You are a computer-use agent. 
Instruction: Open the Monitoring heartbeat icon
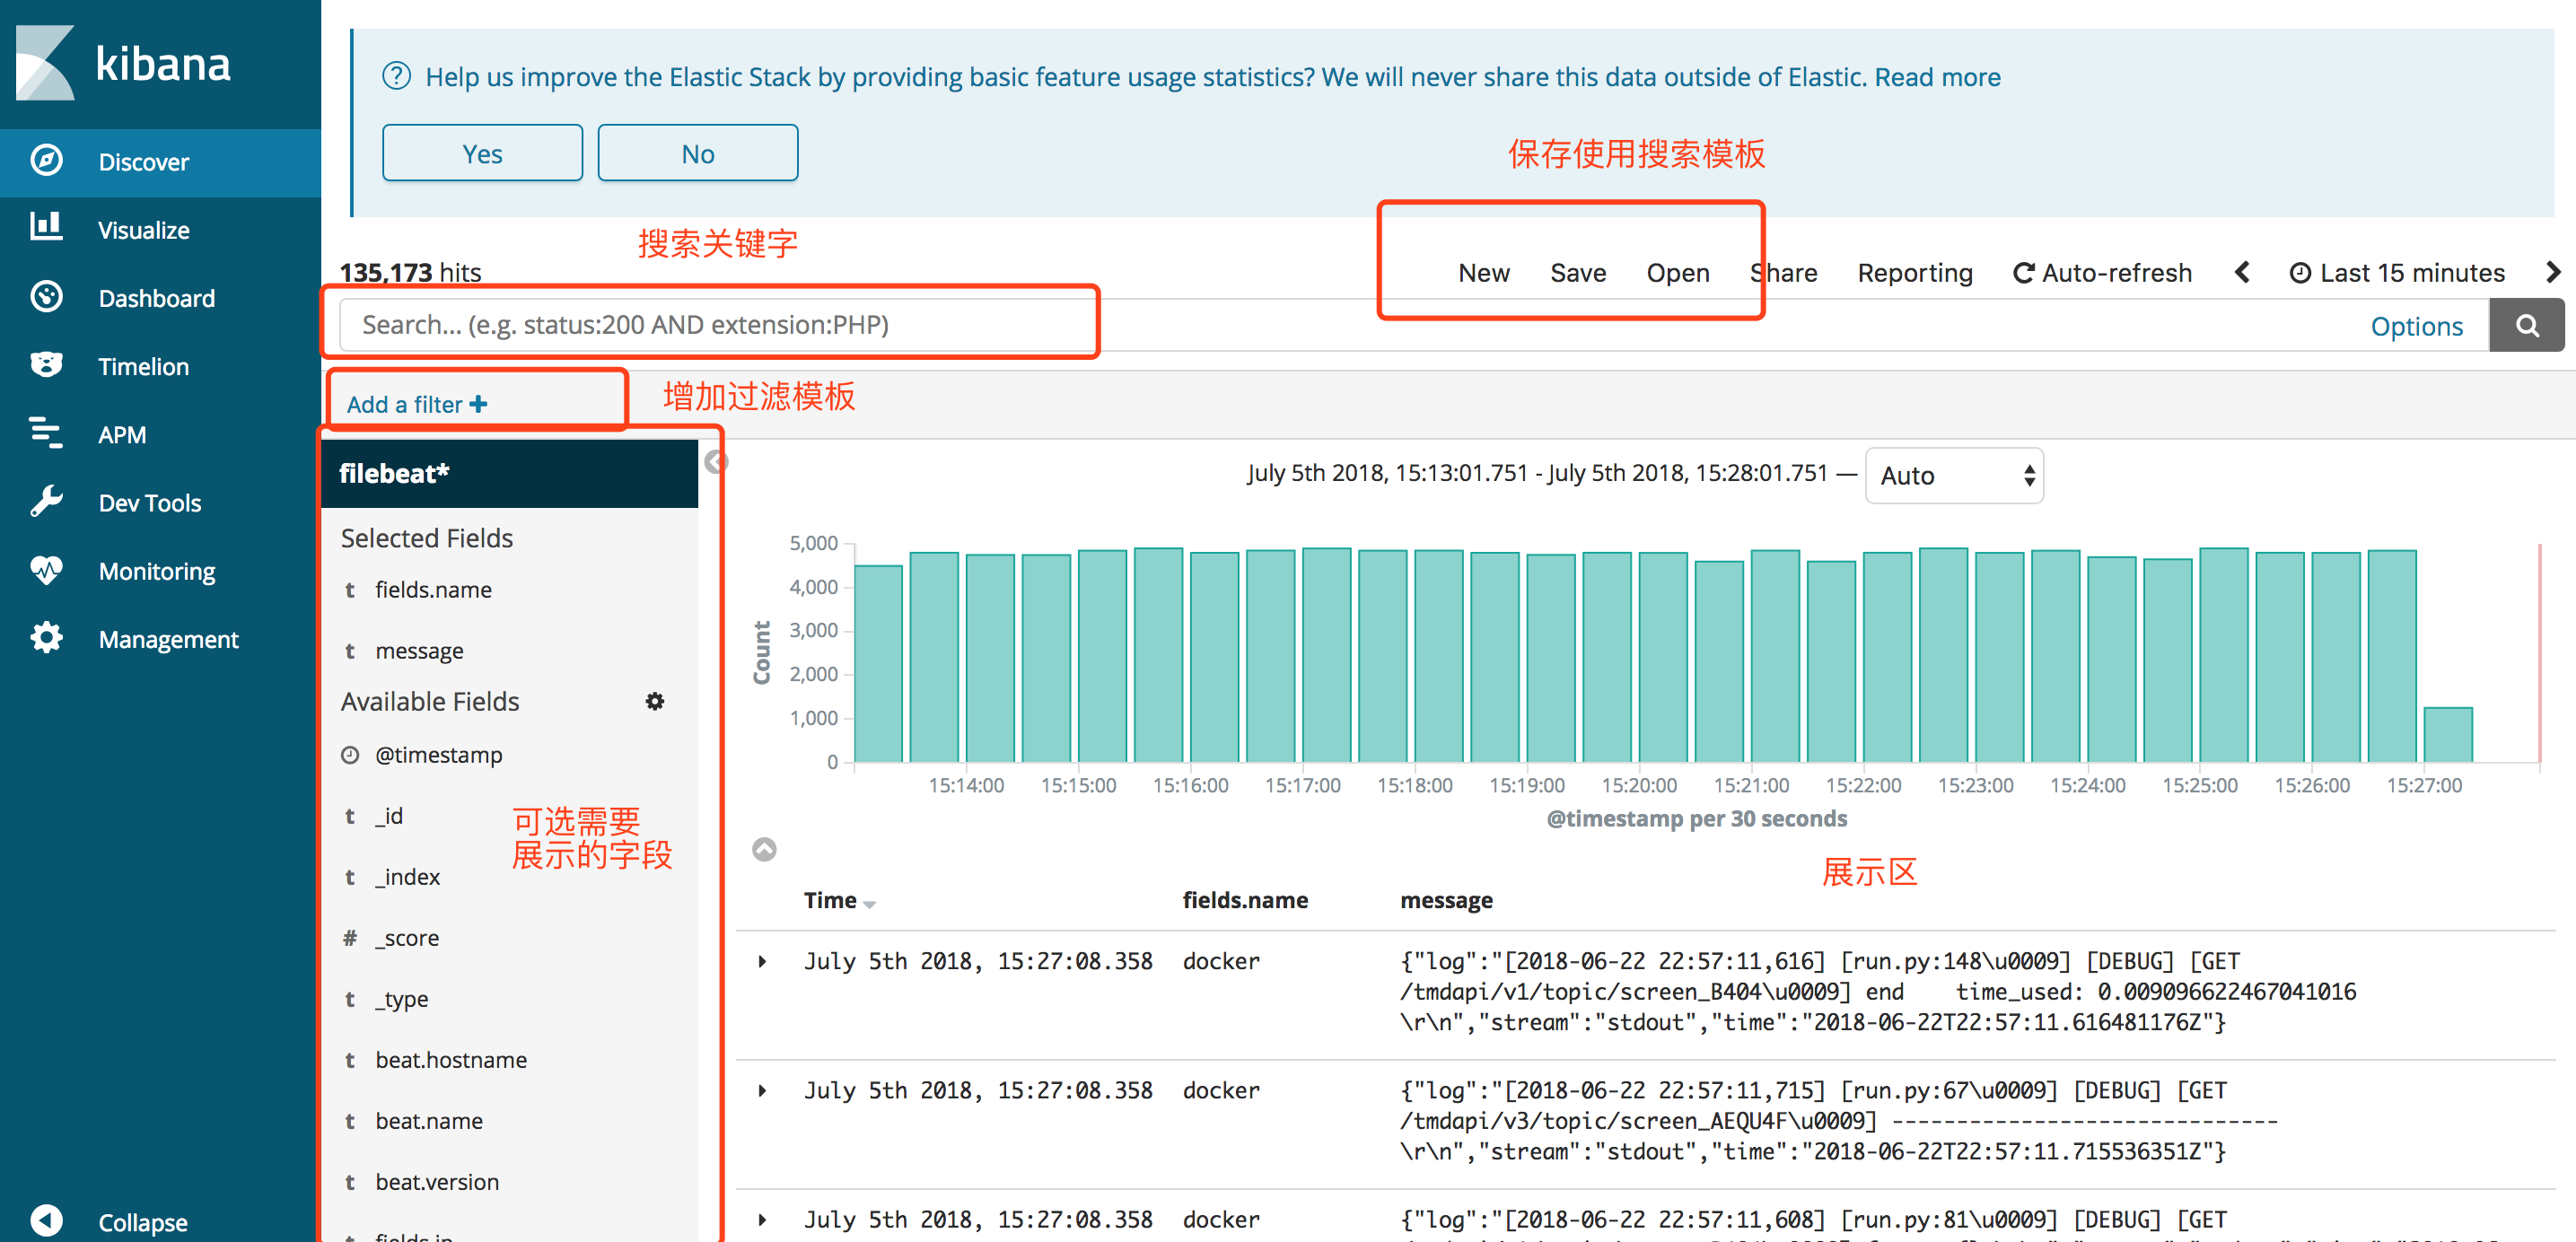point(46,570)
